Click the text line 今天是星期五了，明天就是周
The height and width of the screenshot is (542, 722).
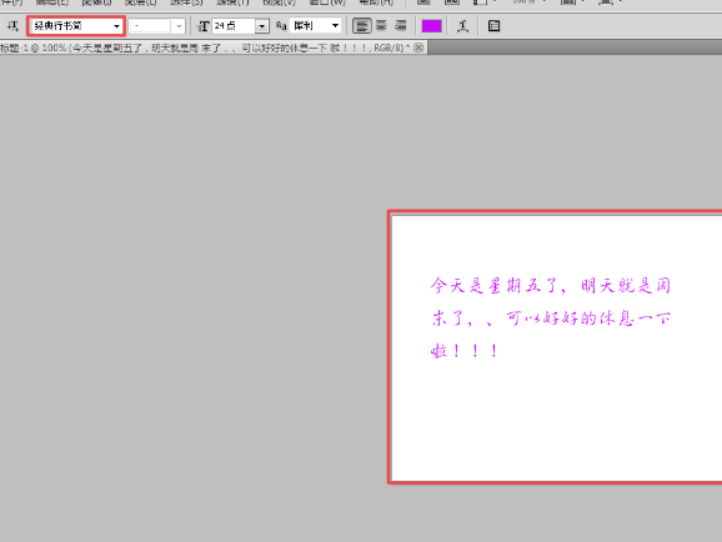(x=551, y=286)
